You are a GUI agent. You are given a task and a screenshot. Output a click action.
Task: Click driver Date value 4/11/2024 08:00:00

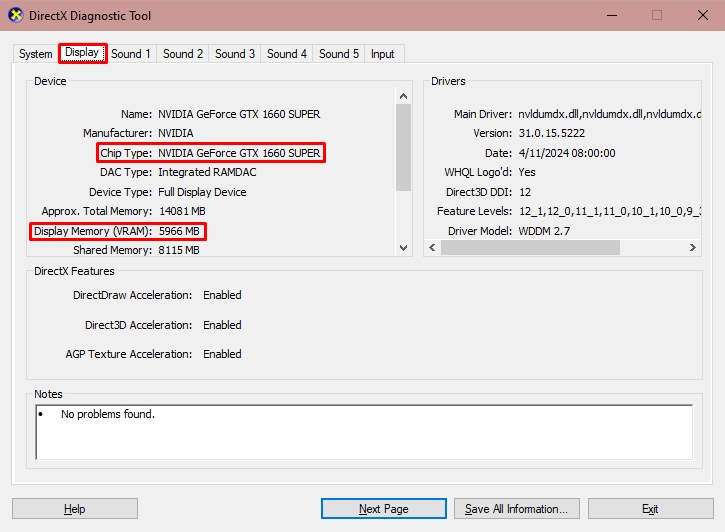(567, 153)
